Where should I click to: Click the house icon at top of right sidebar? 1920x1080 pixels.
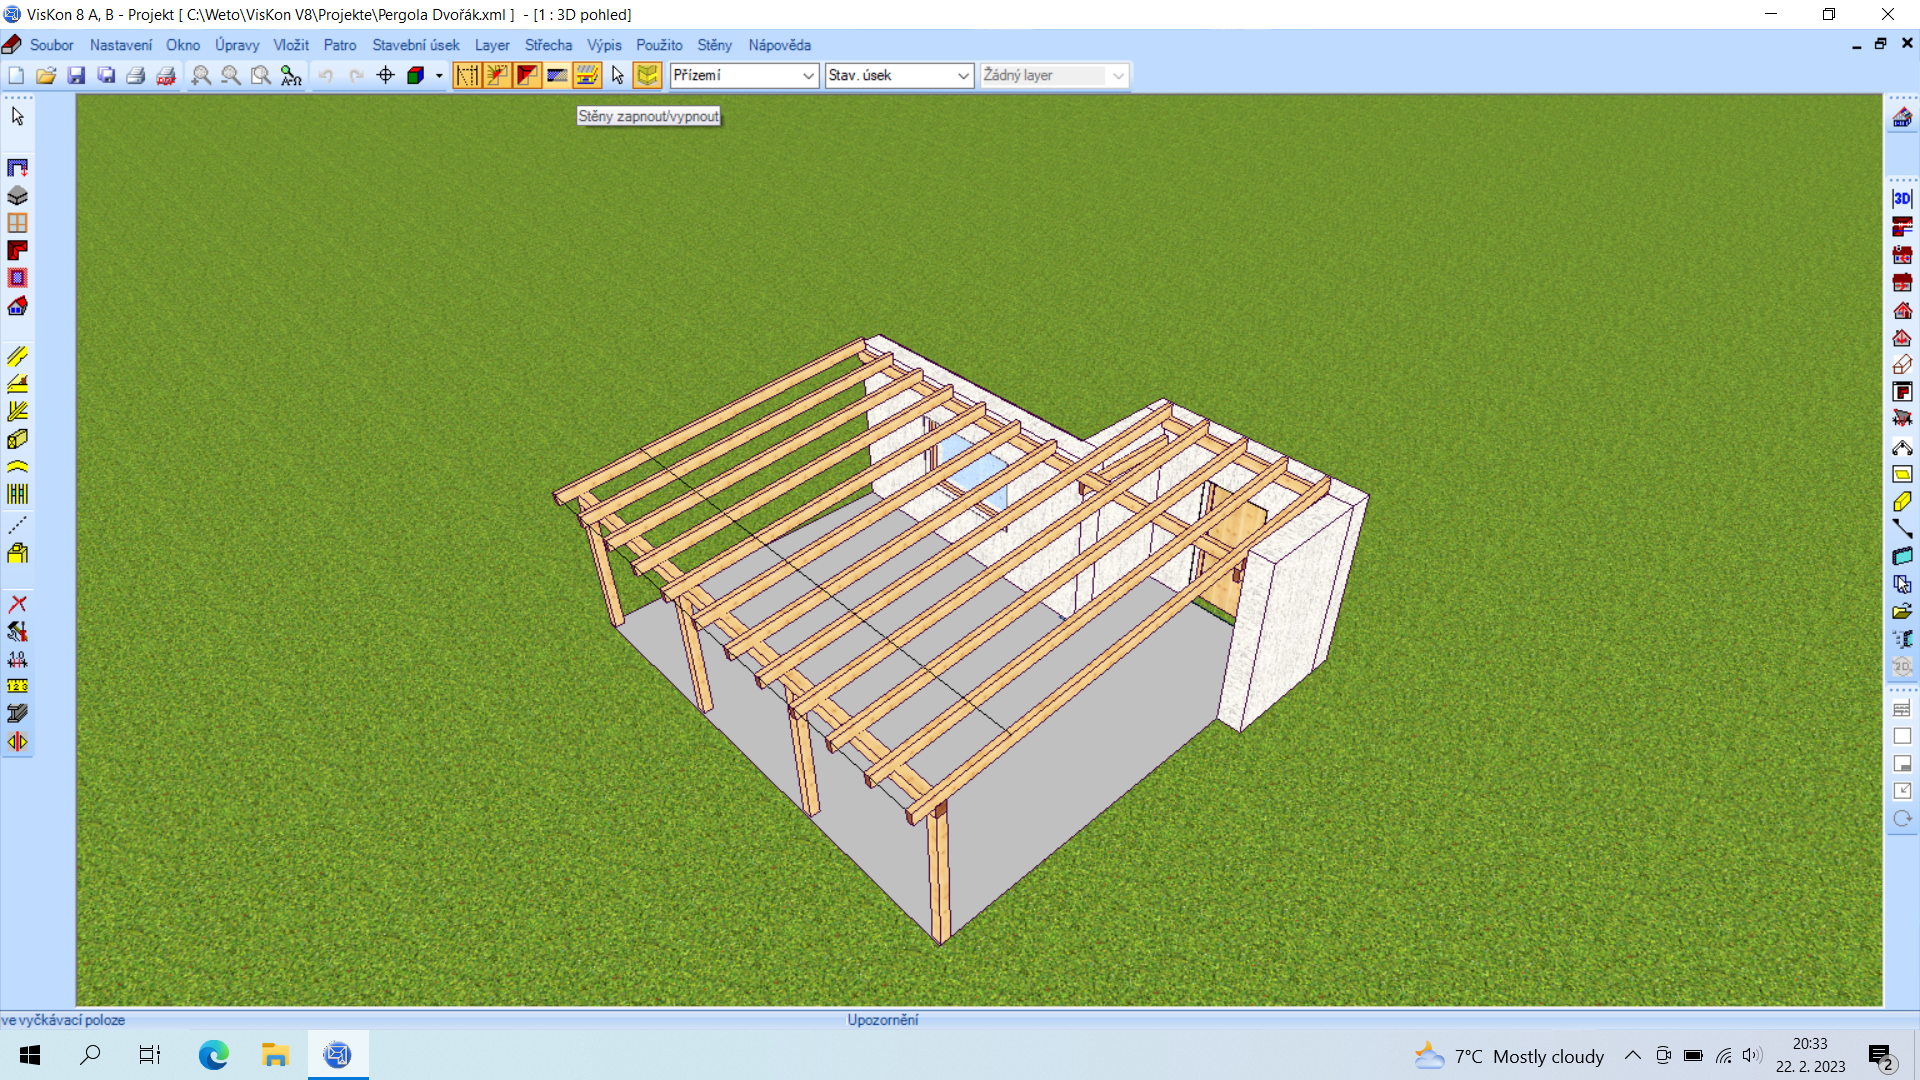(x=1902, y=118)
